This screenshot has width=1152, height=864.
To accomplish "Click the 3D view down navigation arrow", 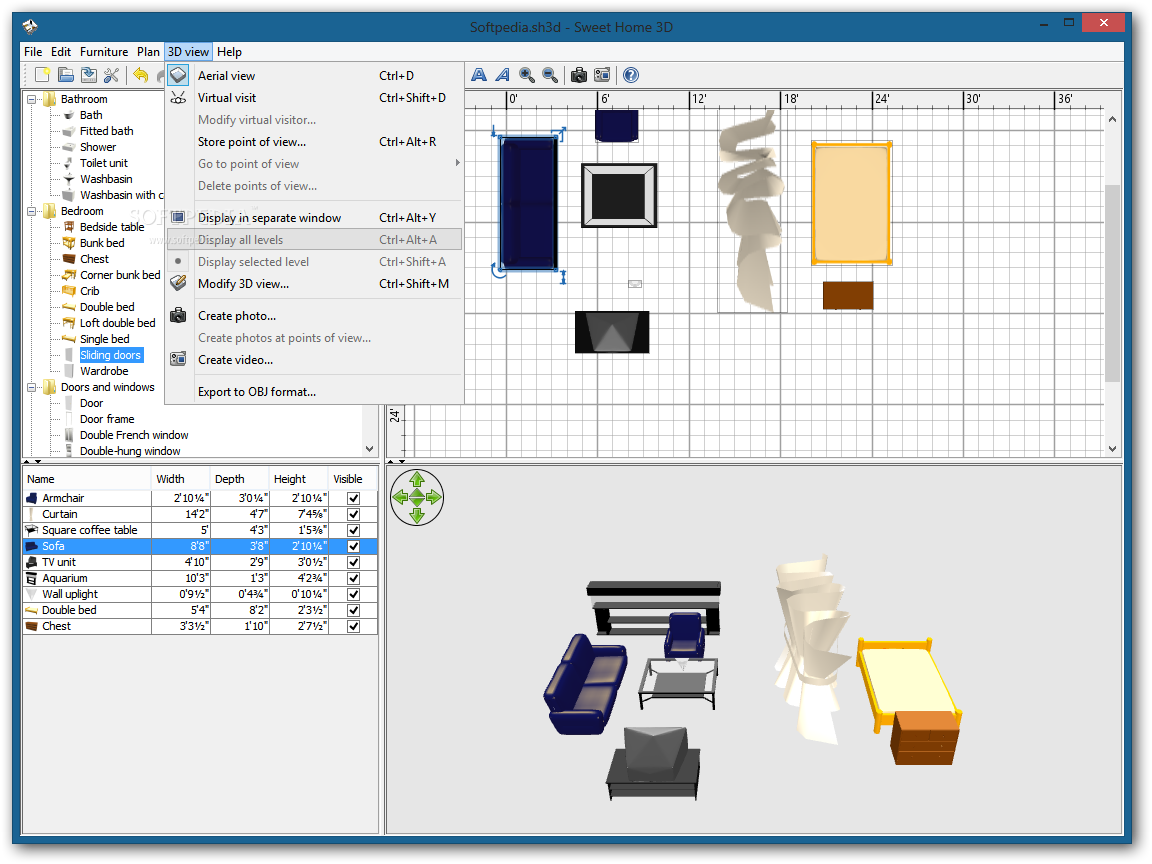I will (417, 515).
